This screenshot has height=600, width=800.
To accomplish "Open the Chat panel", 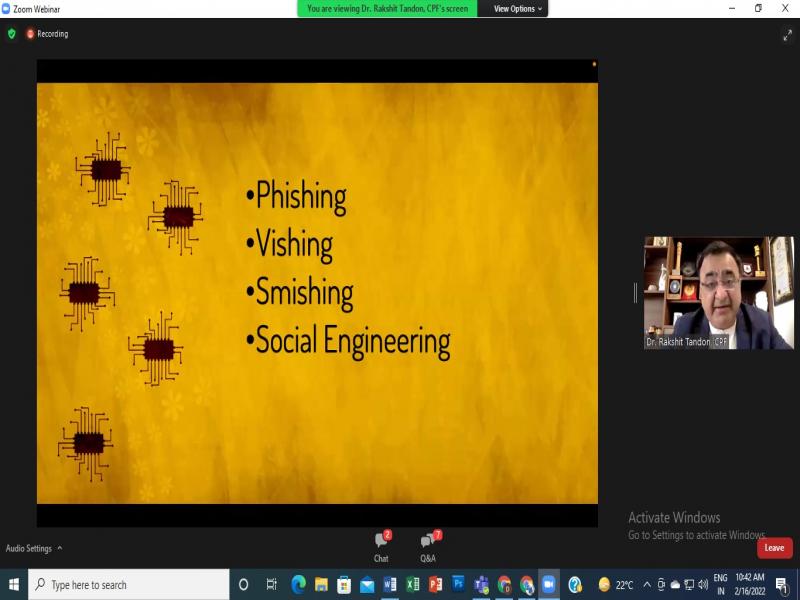I will tap(381, 545).
